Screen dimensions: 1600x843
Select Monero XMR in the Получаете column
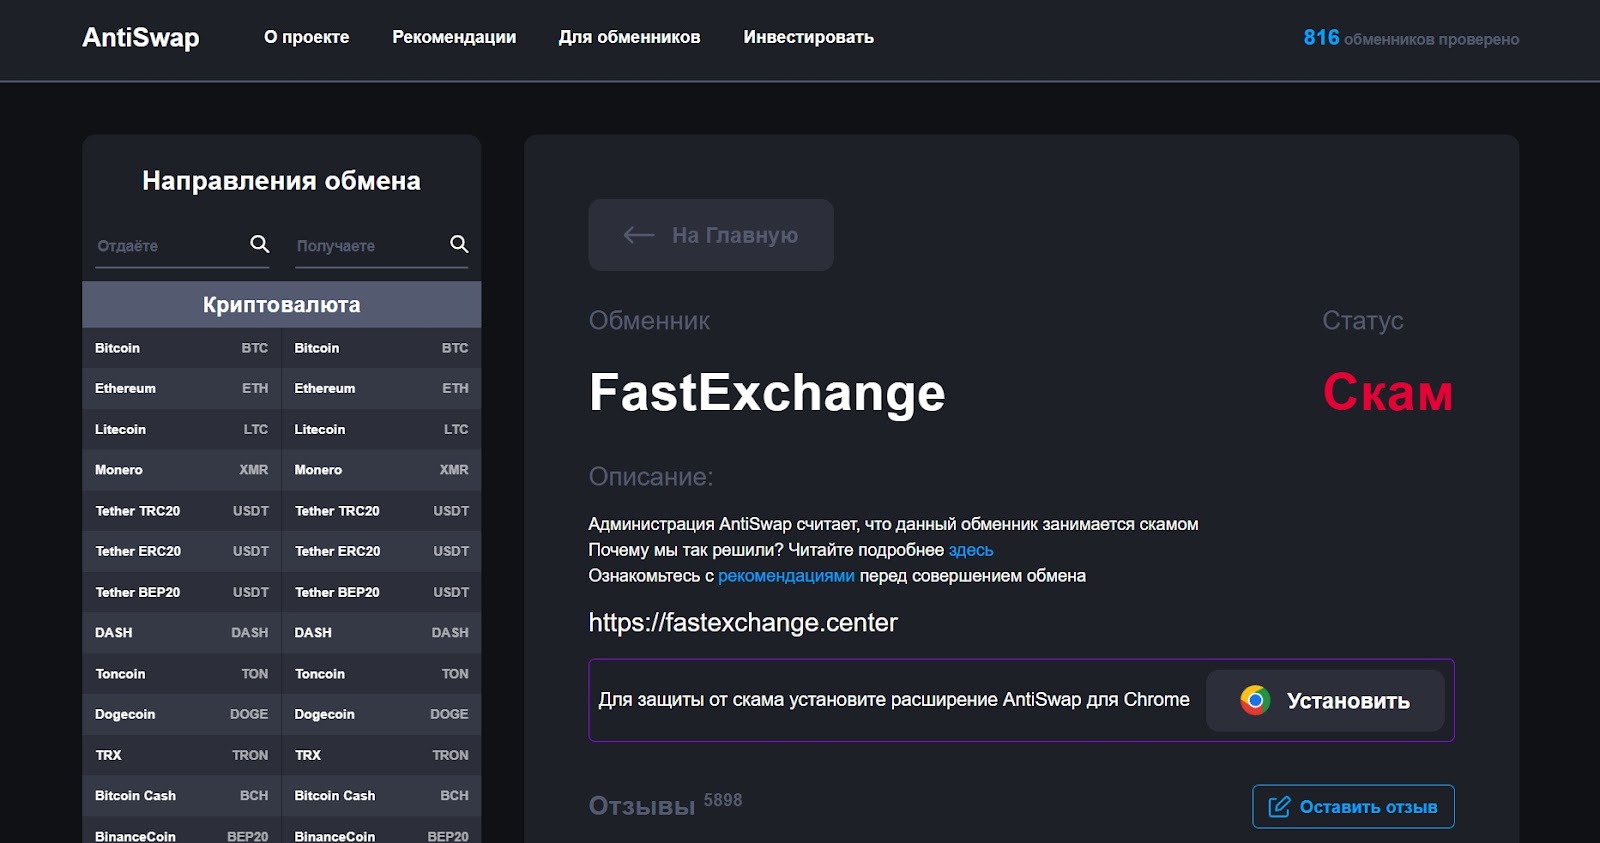(x=382, y=470)
